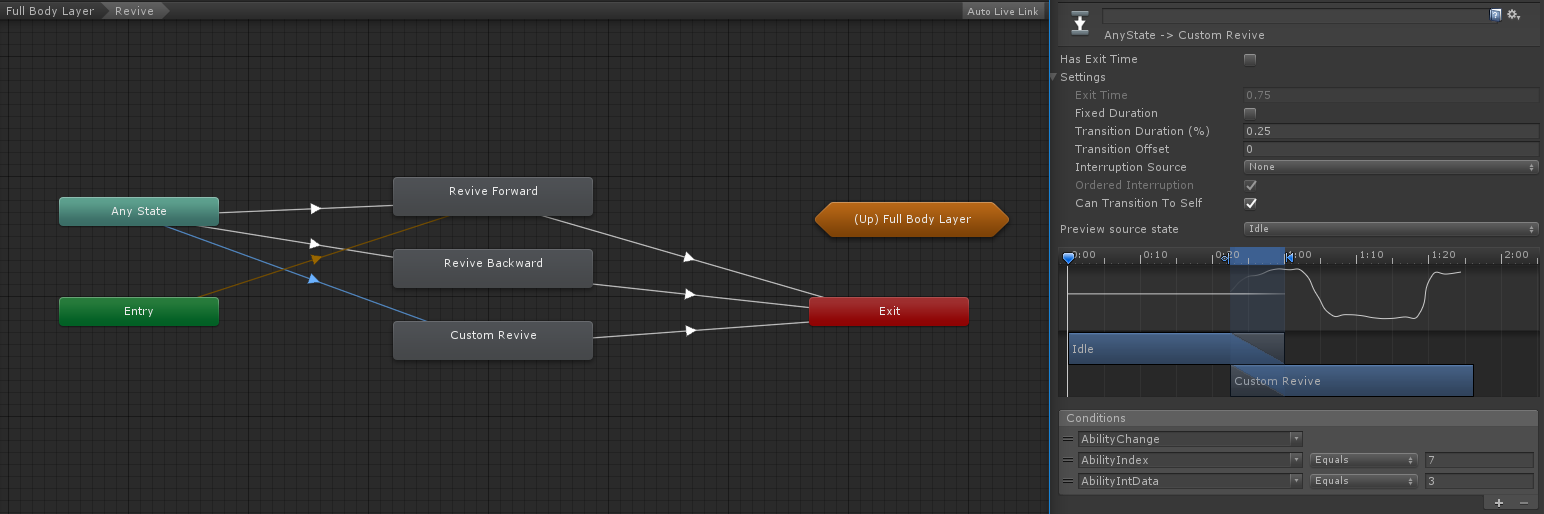The width and height of the screenshot is (1544, 514).
Task: Open the Preview source state dropdown
Action: (x=1390, y=229)
